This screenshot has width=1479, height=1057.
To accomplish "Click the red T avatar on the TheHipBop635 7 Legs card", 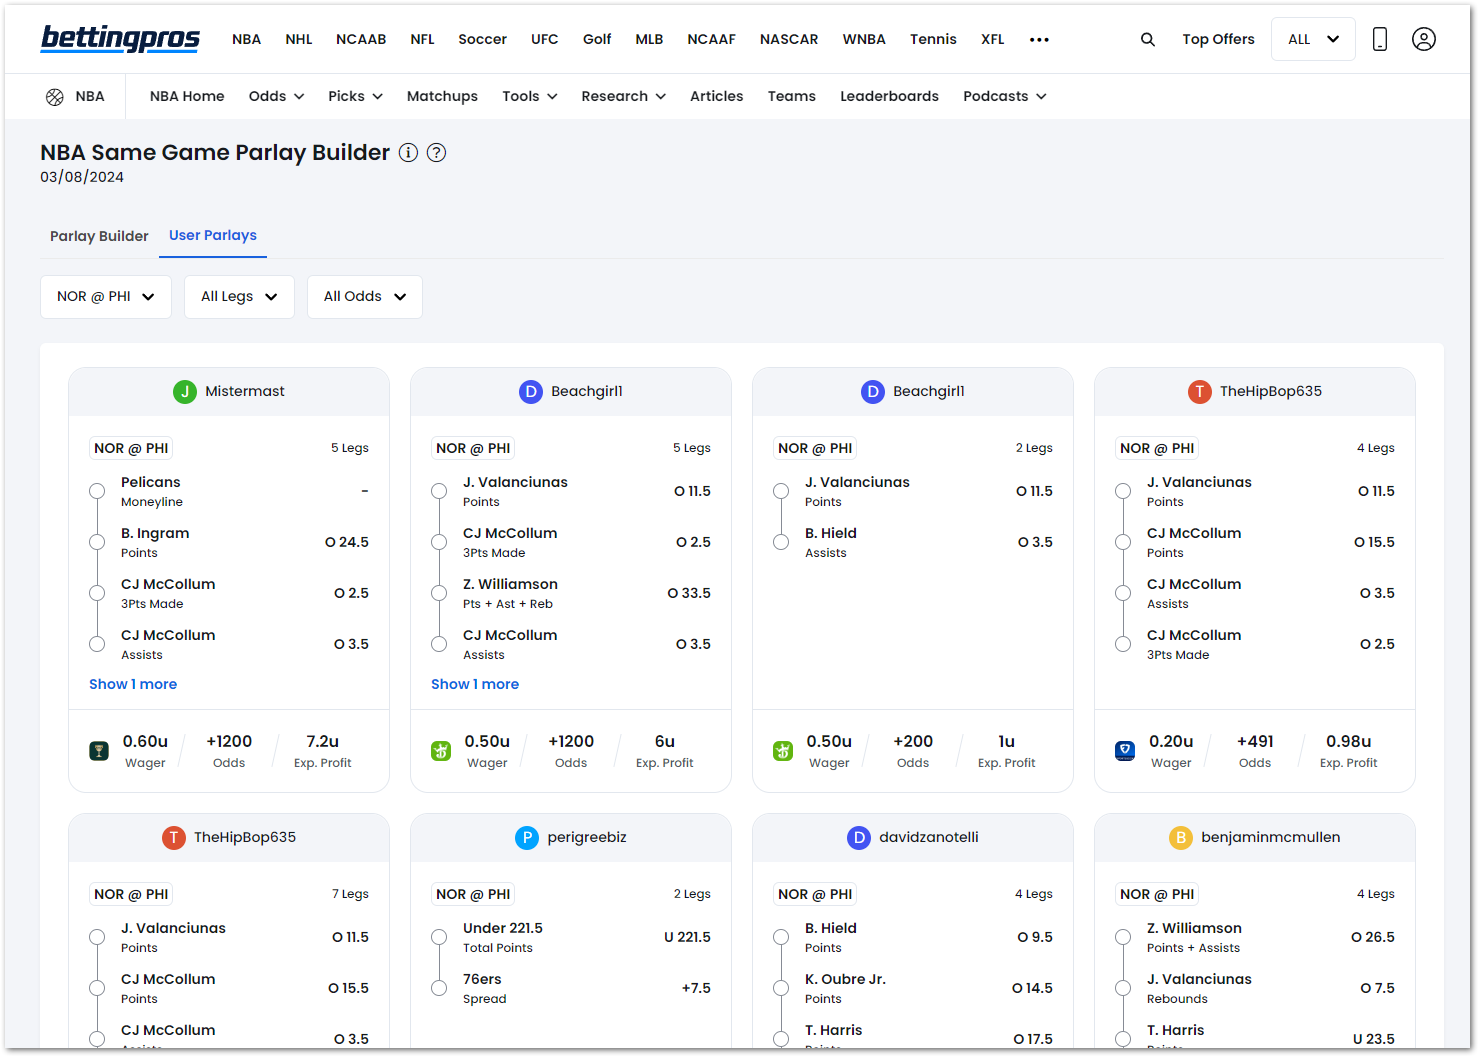I will (174, 838).
